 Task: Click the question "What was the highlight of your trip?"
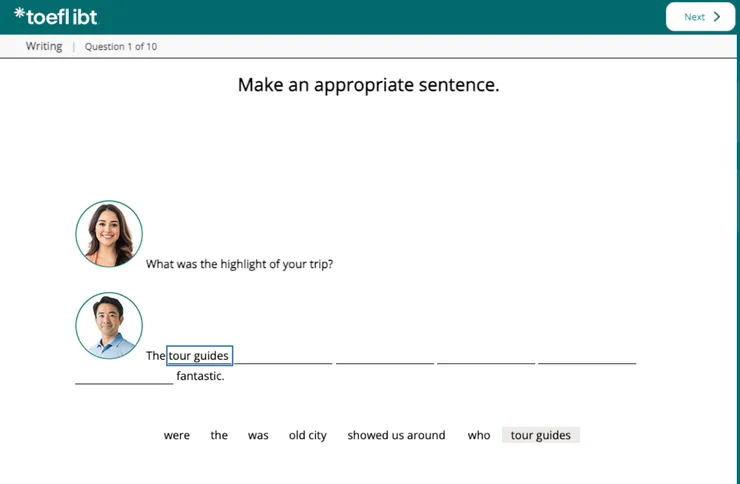click(239, 264)
